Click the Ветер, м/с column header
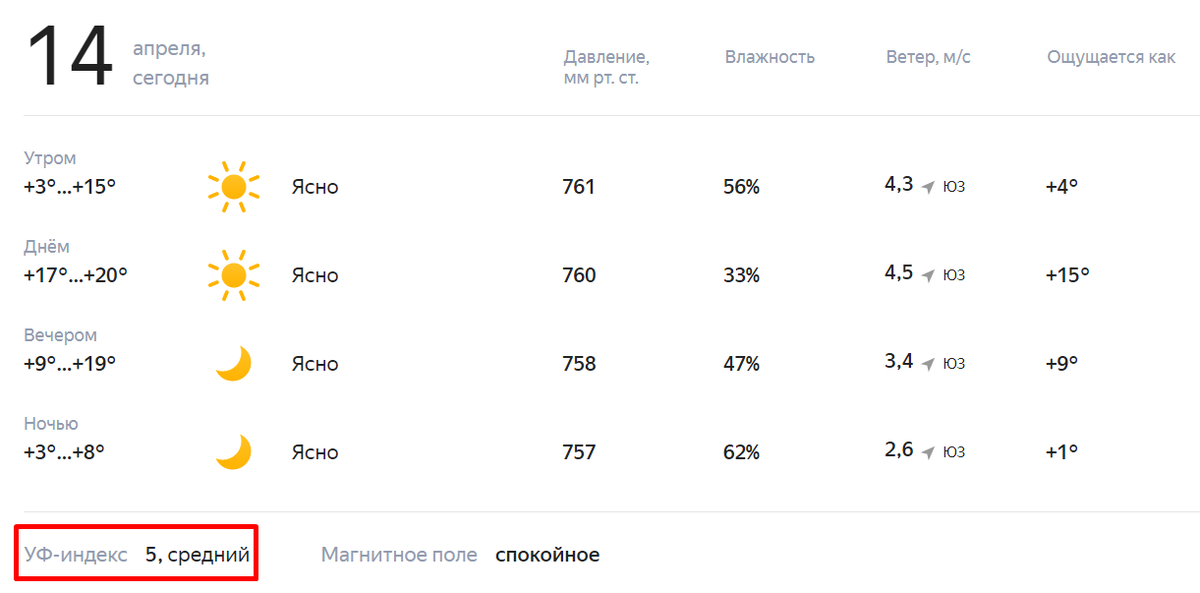The width and height of the screenshot is (1200, 593). (x=928, y=57)
